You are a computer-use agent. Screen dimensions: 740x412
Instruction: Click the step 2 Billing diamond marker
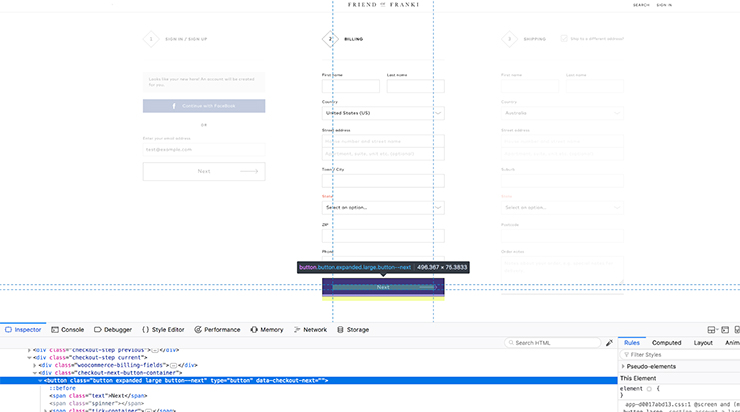click(330, 39)
